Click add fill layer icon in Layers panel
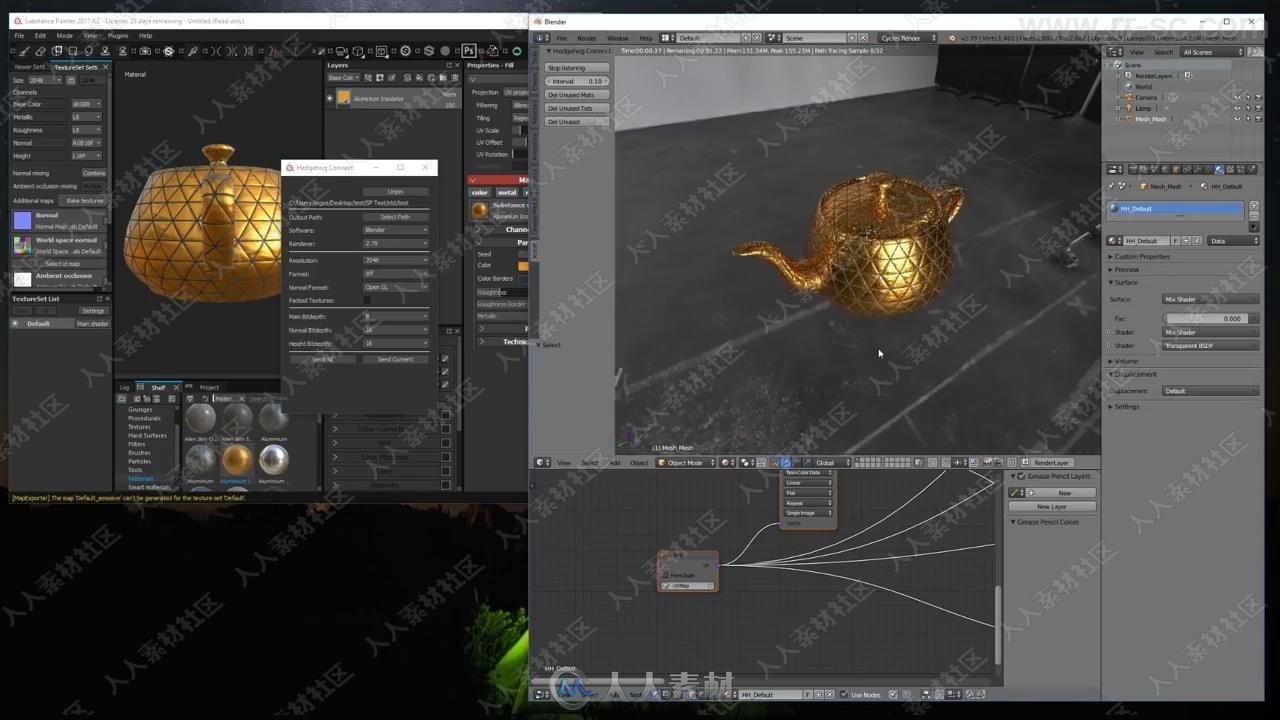The image size is (1280, 720). pos(419,77)
